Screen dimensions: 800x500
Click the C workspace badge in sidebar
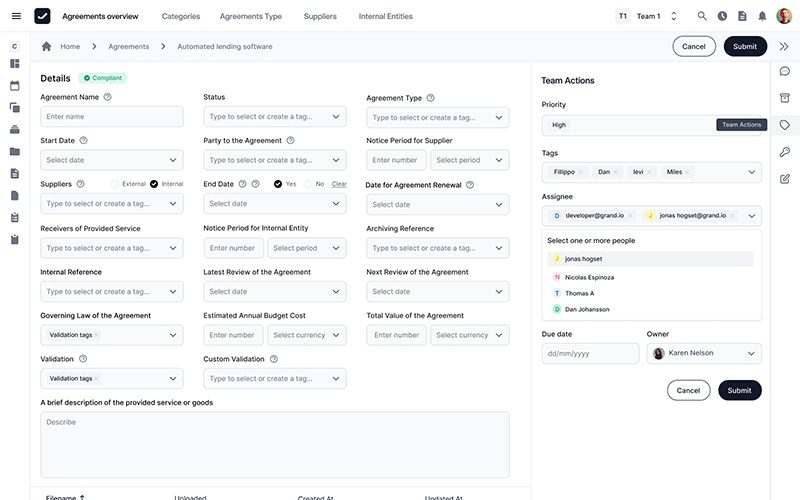point(14,46)
